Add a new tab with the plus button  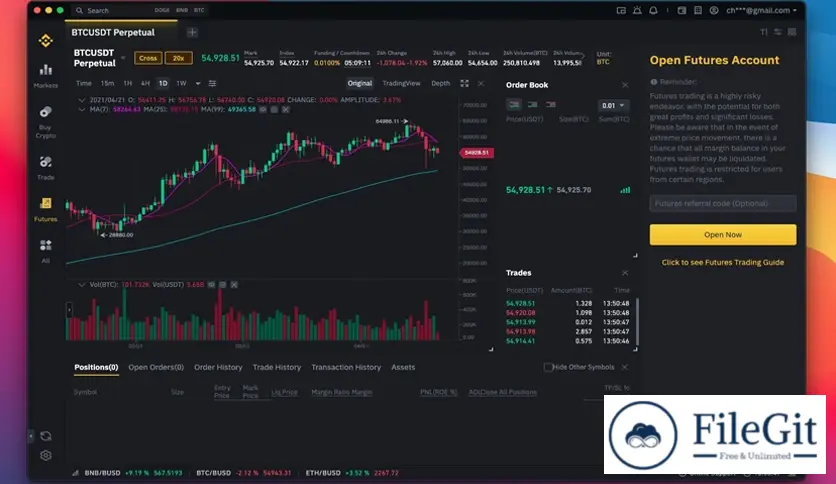(192, 33)
